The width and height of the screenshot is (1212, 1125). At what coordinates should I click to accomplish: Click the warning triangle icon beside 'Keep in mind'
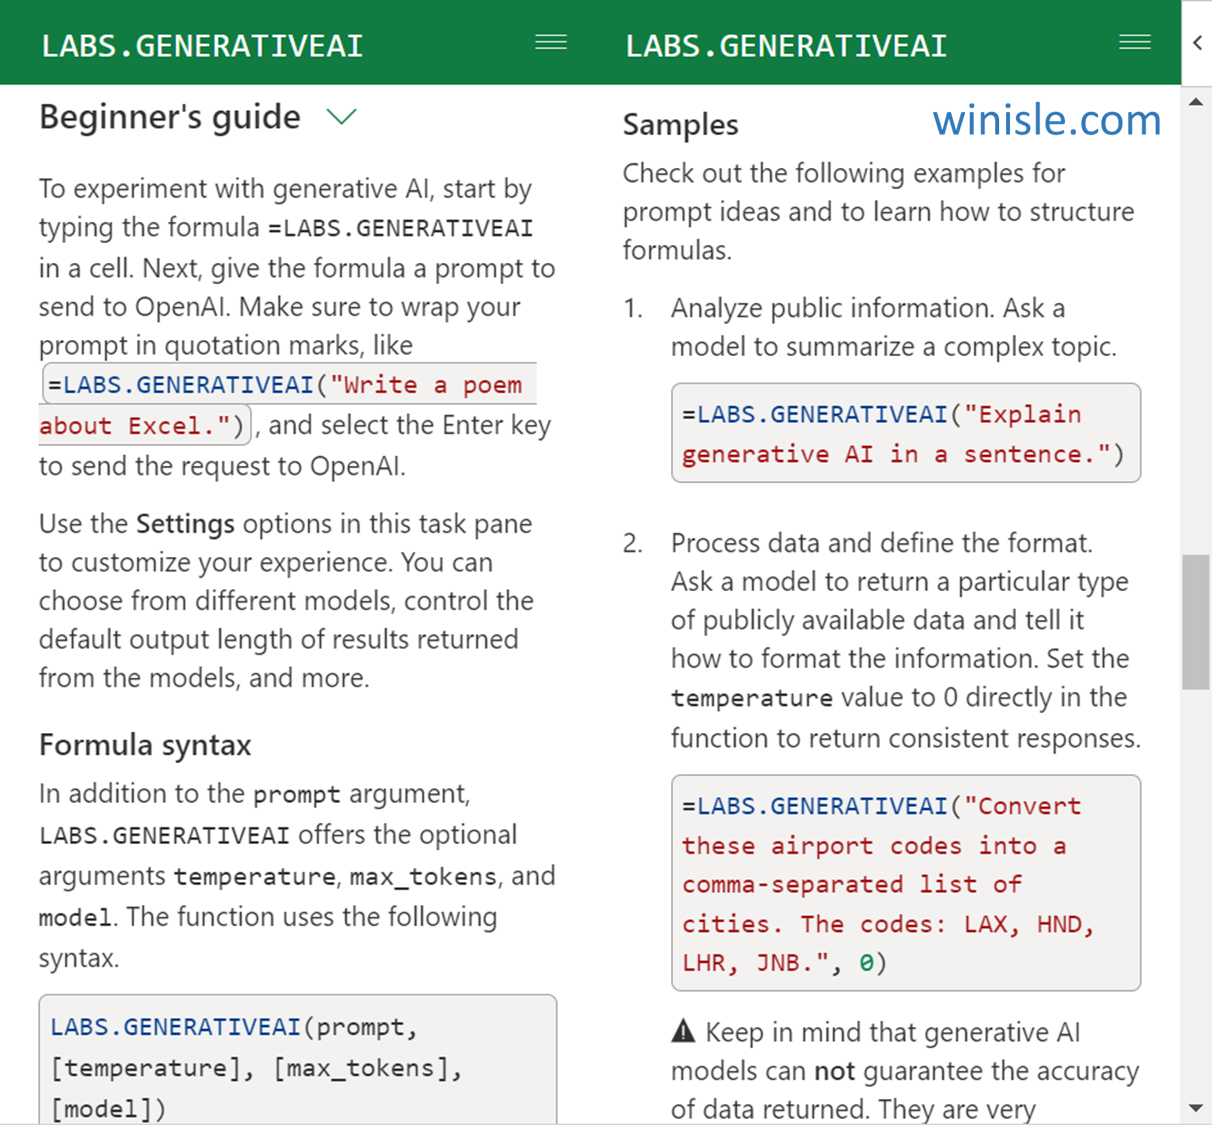(x=683, y=1031)
